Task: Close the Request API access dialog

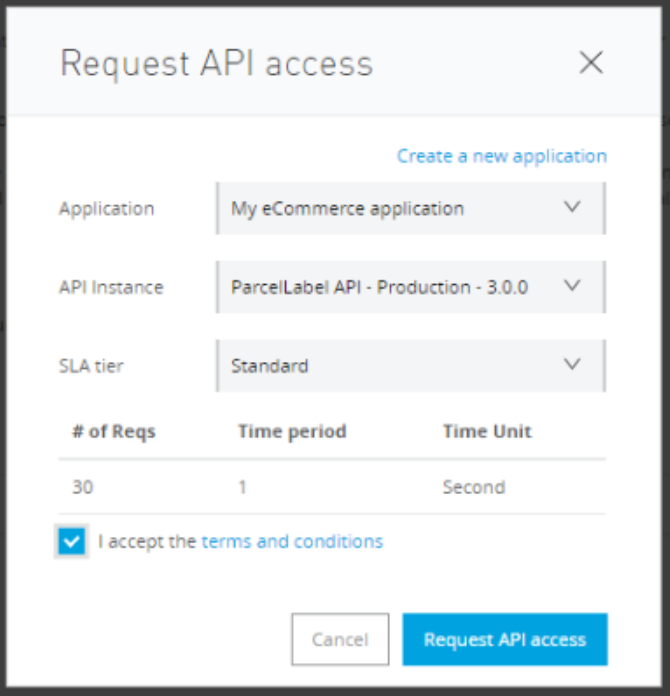Action: [x=591, y=63]
